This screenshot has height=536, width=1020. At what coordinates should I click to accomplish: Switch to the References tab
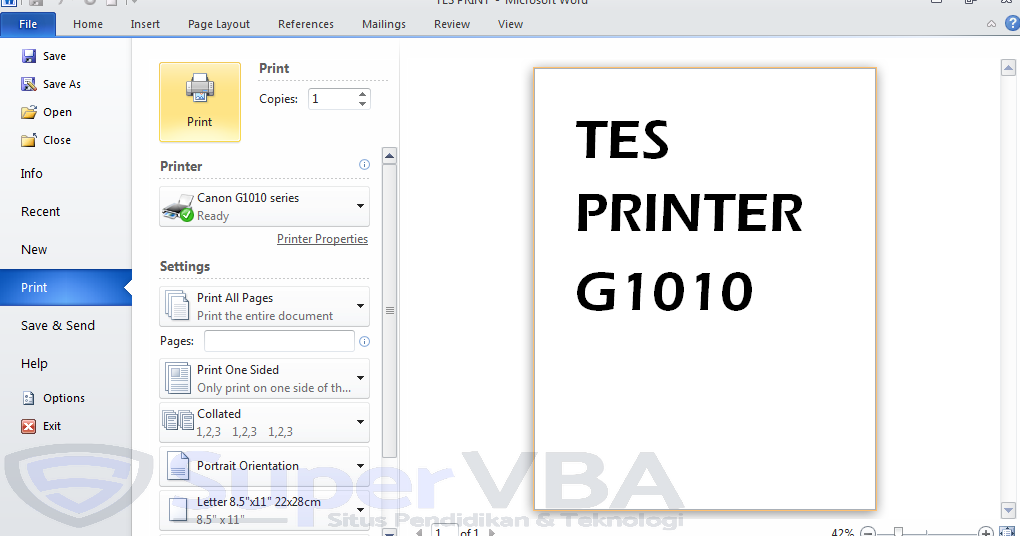click(306, 24)
